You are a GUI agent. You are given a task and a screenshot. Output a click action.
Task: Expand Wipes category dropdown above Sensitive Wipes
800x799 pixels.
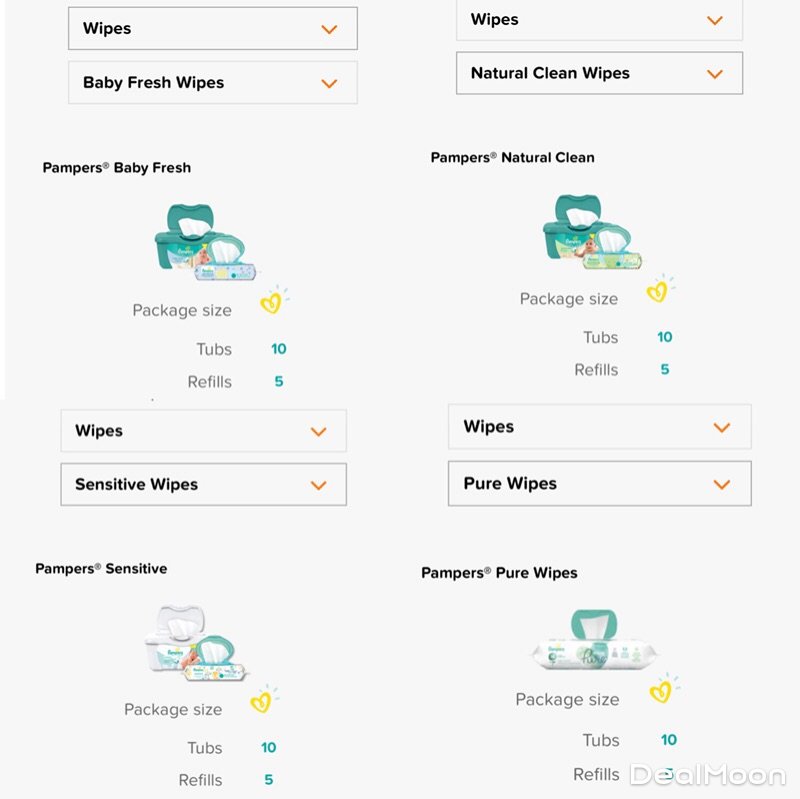click(203, 431)
